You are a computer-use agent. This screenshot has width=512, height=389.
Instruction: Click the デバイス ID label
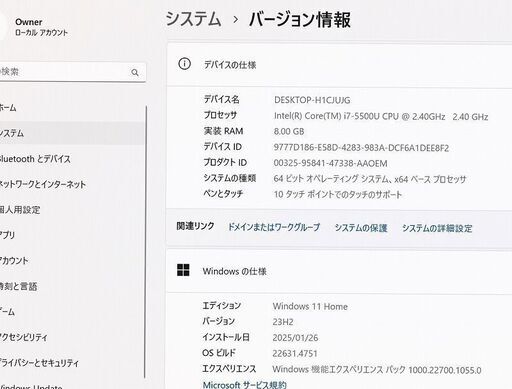[223, 147]
